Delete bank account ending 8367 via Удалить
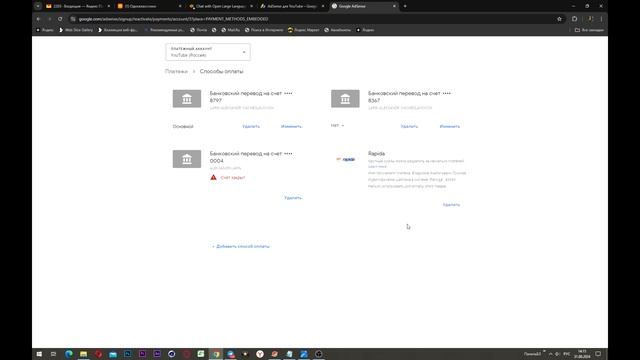Viewport: 640px width, 360px height. (x=409, y=127)
